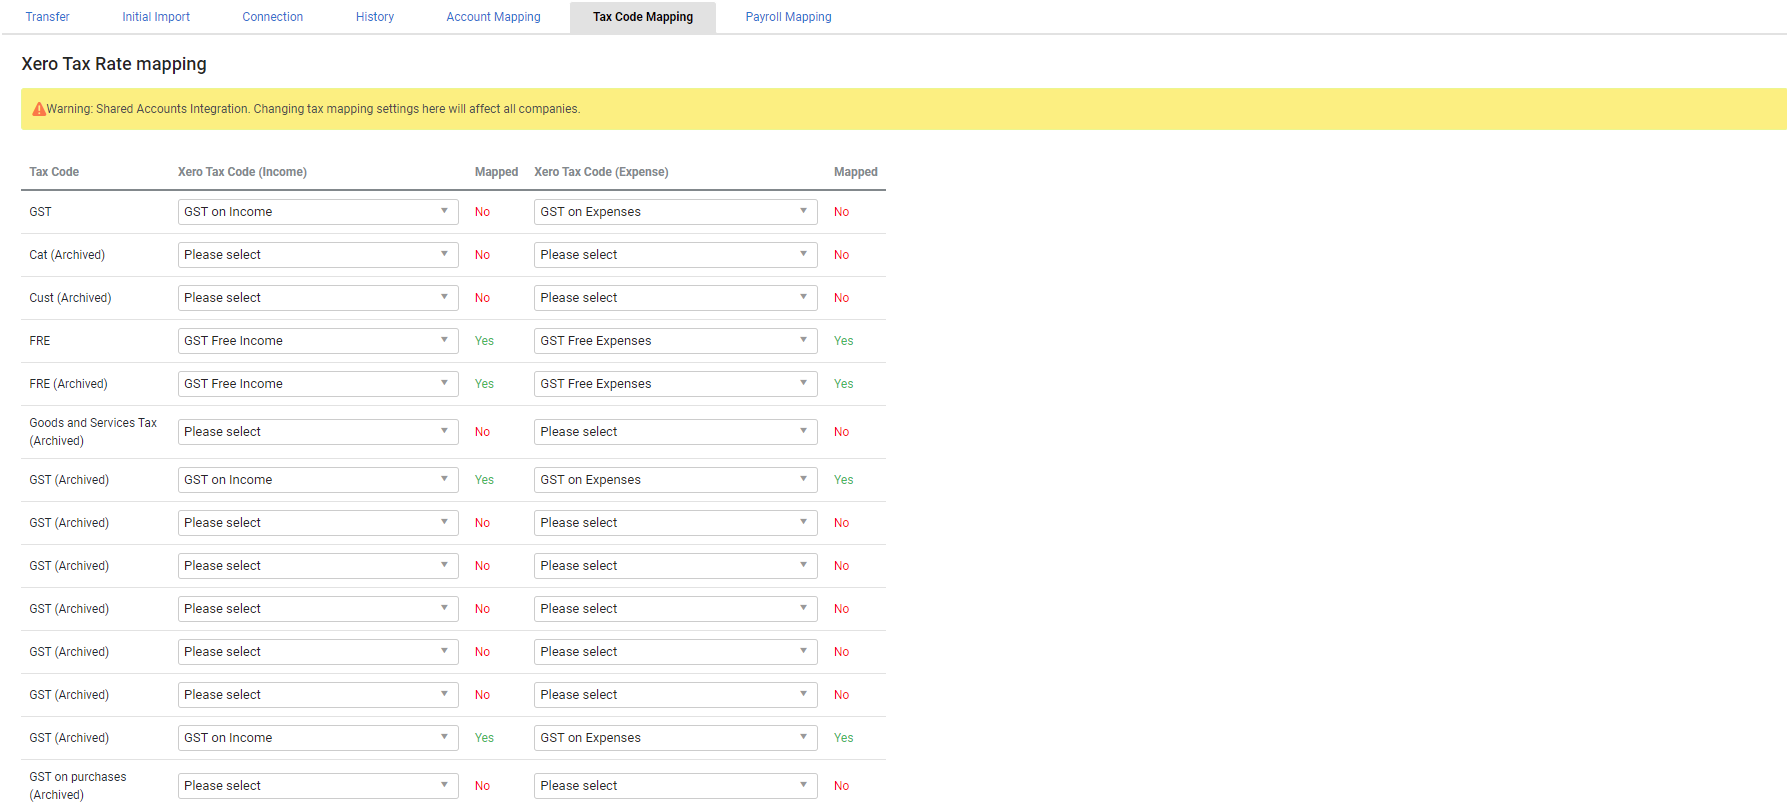
Task: Click expense Mapped No in Cat (Archived) row
Action: point(841,255)
